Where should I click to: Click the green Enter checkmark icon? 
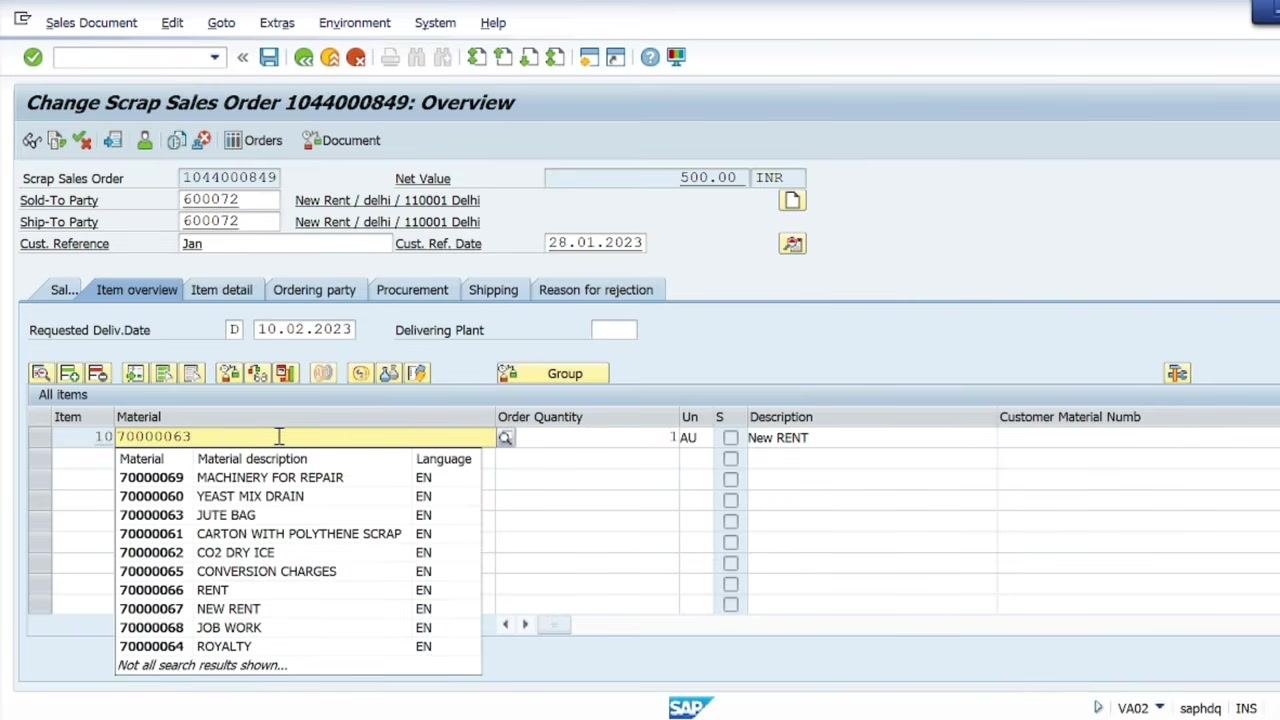pos(33,57)
